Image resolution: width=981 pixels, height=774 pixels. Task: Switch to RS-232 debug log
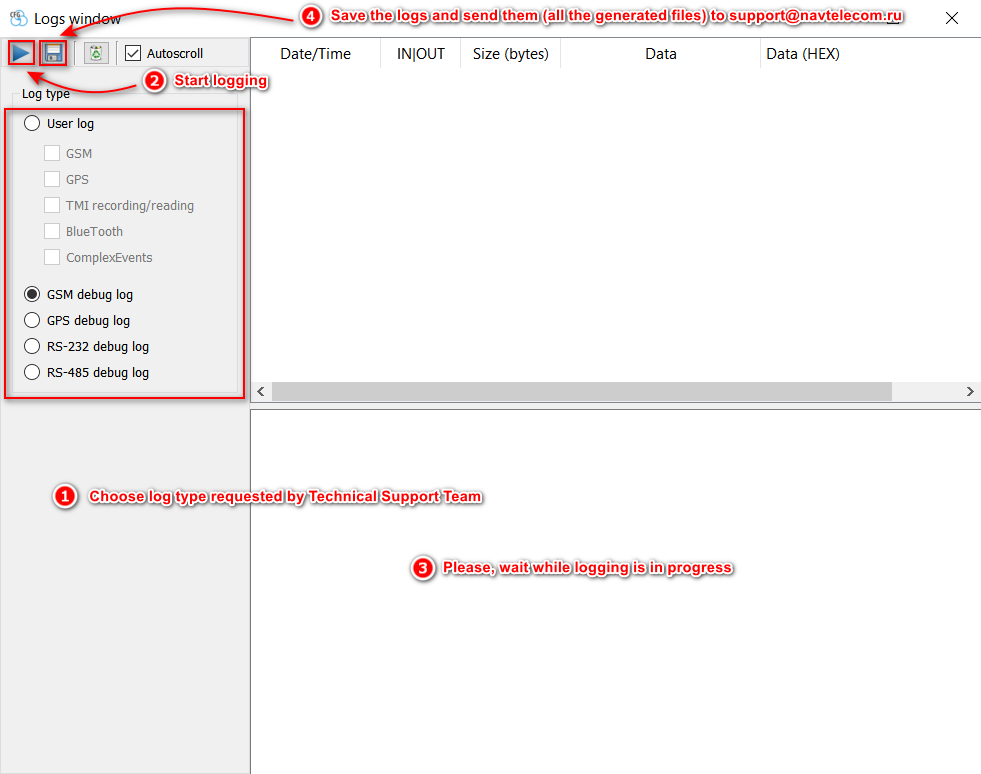pyautogui.click(x=32, y=347)
